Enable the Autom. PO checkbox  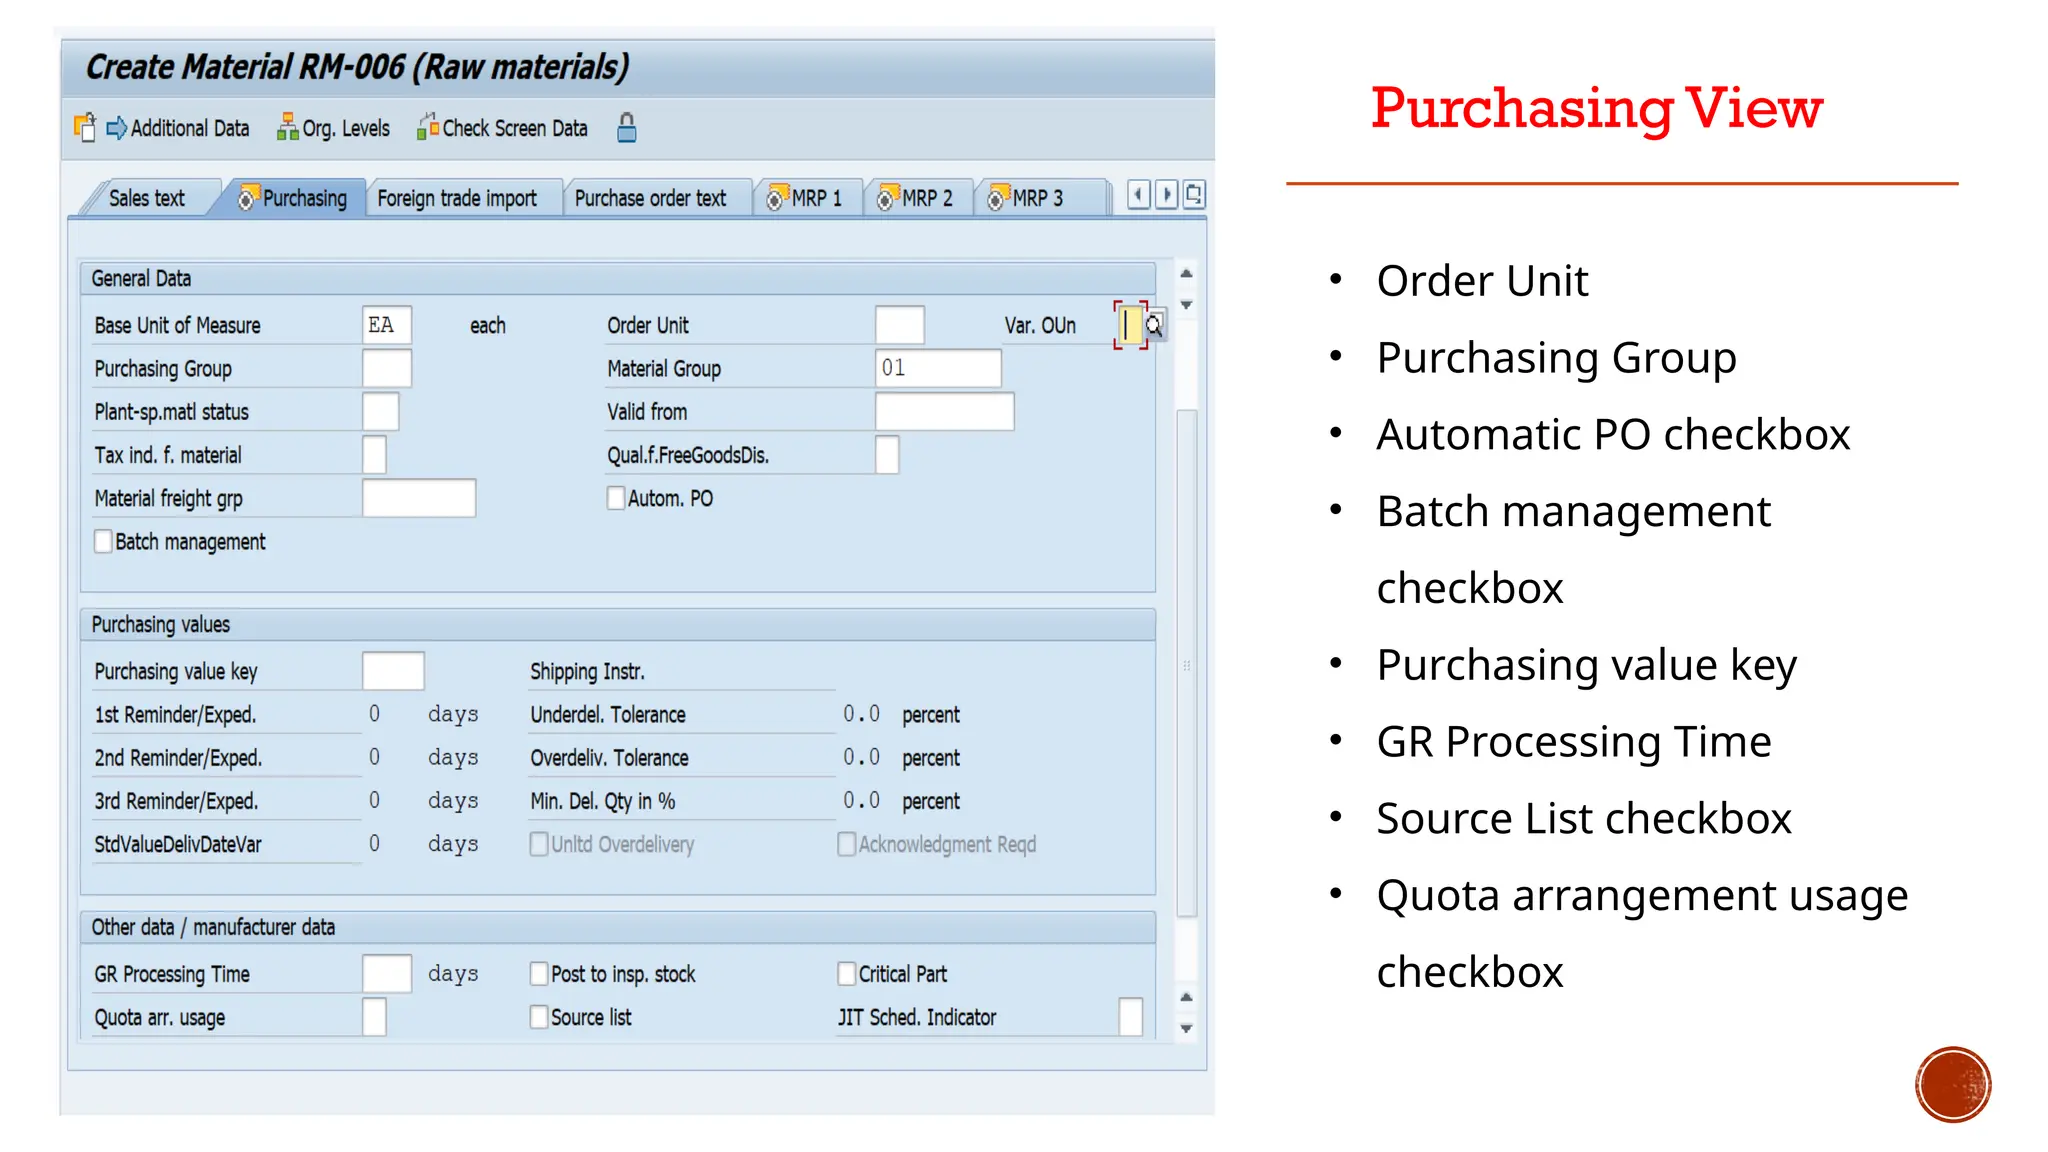[x=616, y=498]
